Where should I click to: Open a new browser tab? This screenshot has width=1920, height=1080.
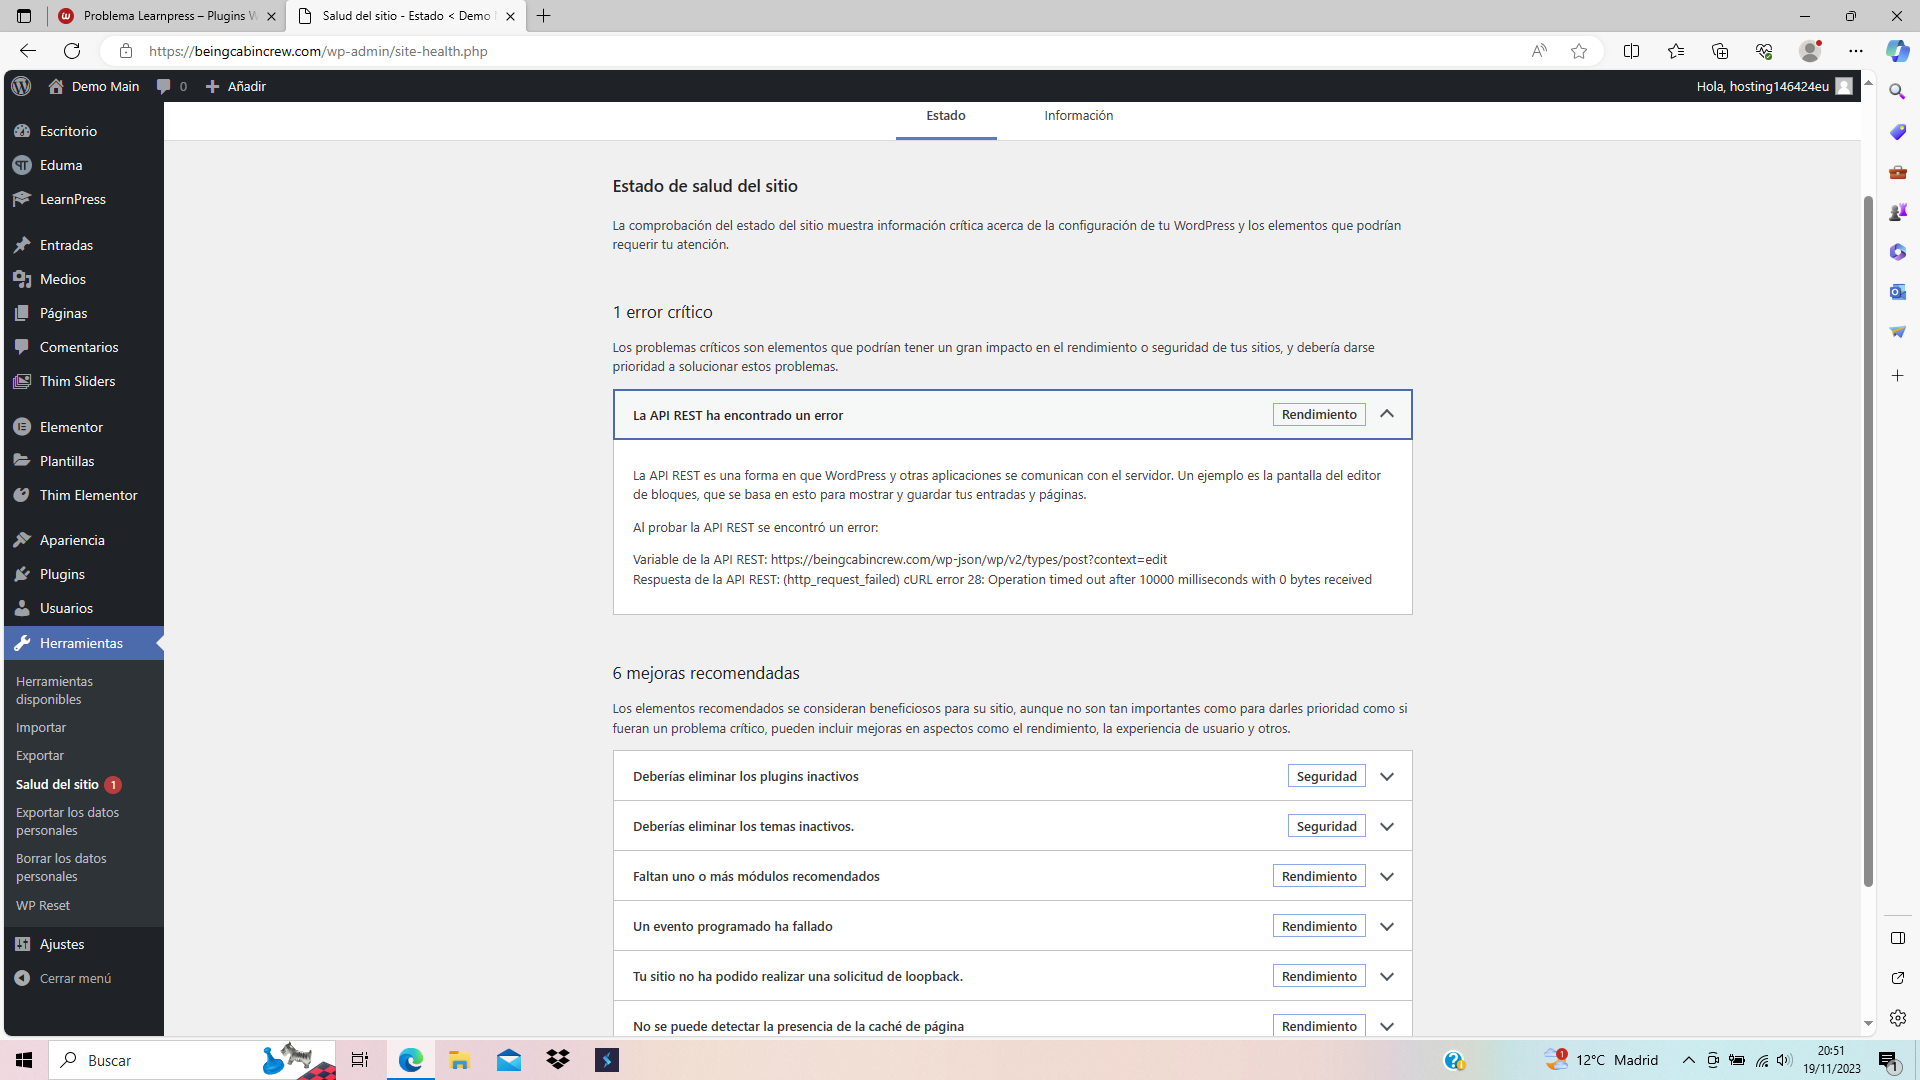pos(544,16)
